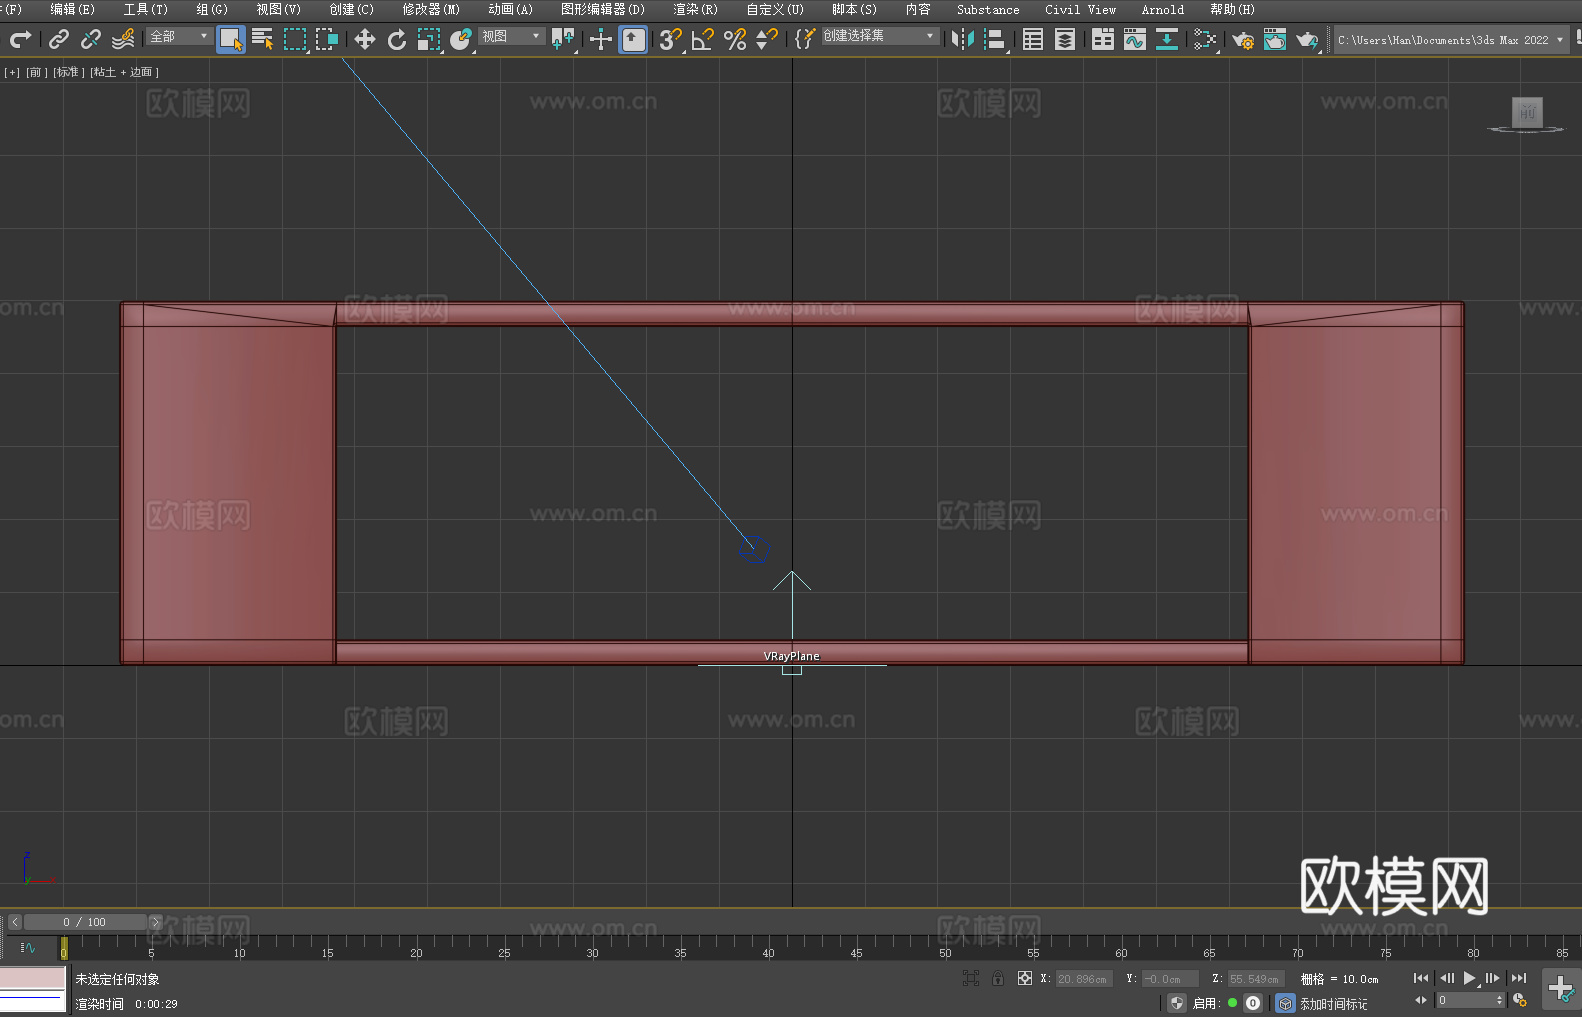This screenshot has height=1017, width=1582.
Task: Toggle the 3D Snaps button
Action: click(x=671, y=39)
